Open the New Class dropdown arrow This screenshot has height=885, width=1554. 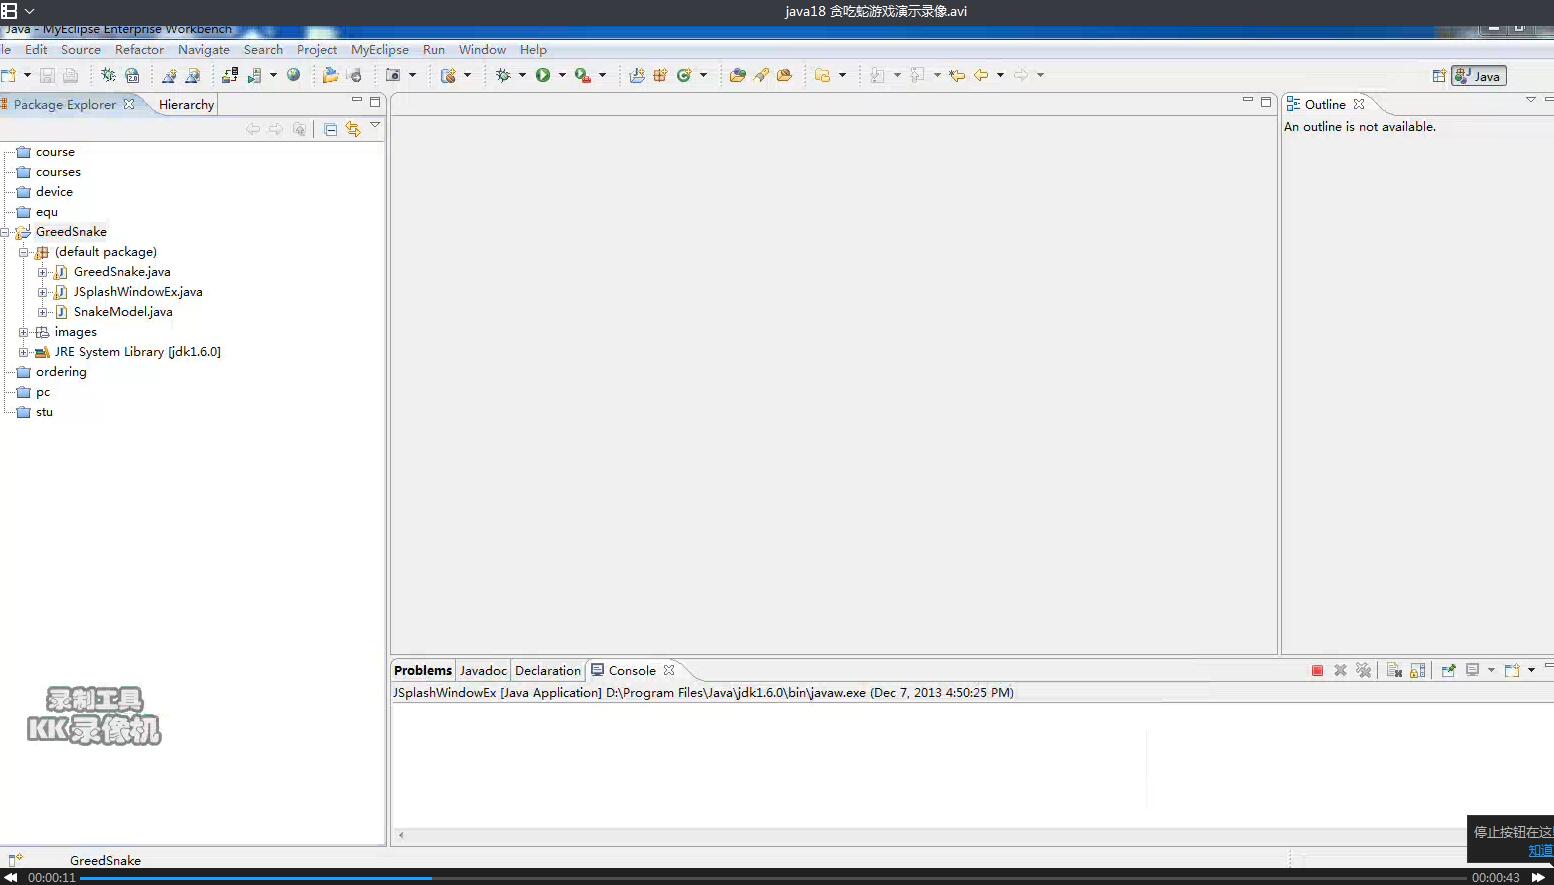[x=703, y=75]
